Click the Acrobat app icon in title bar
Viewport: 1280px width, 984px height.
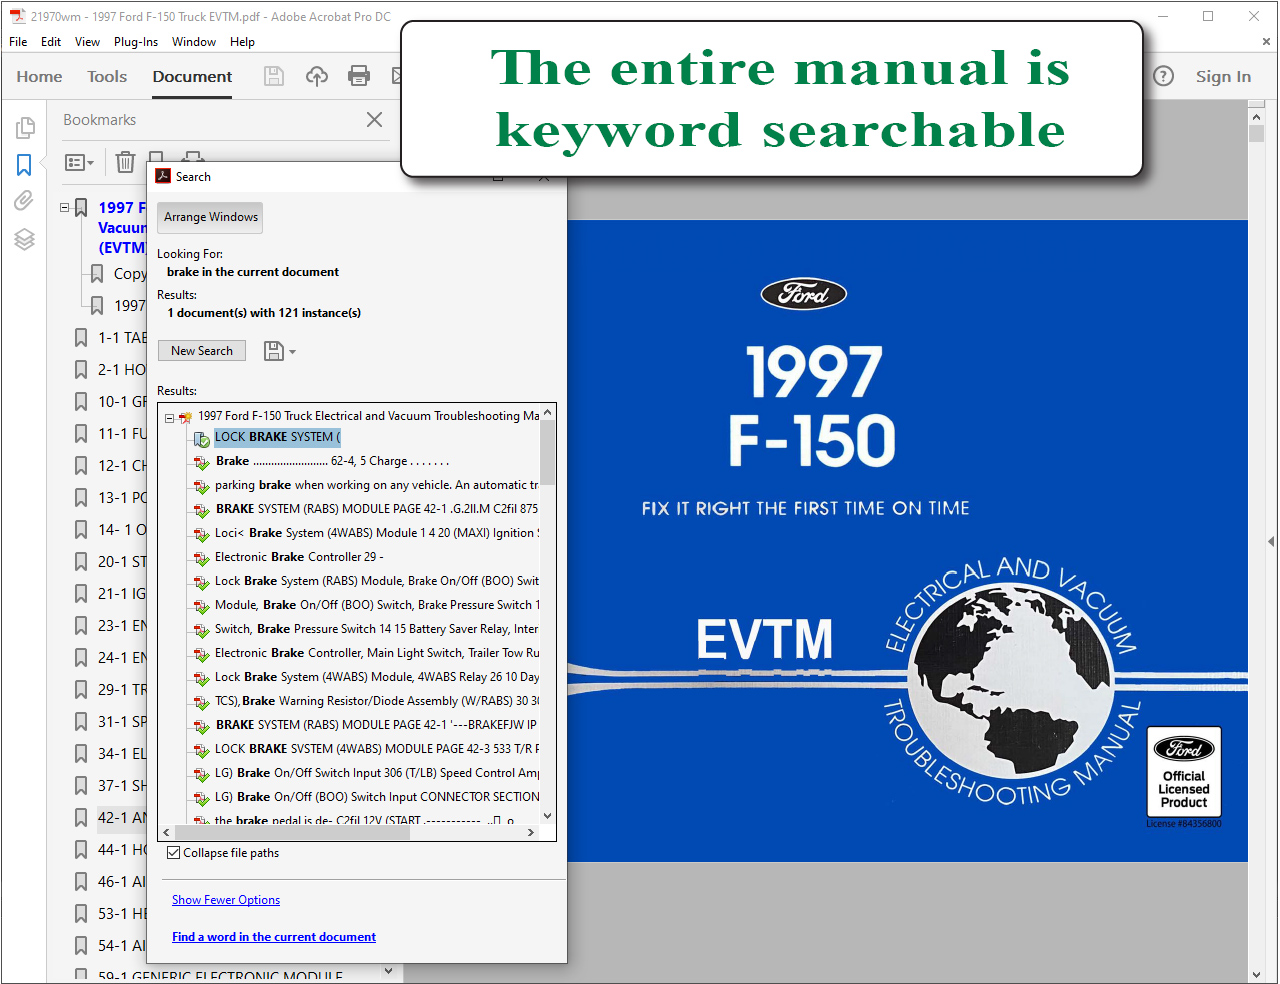coord(17,16)
